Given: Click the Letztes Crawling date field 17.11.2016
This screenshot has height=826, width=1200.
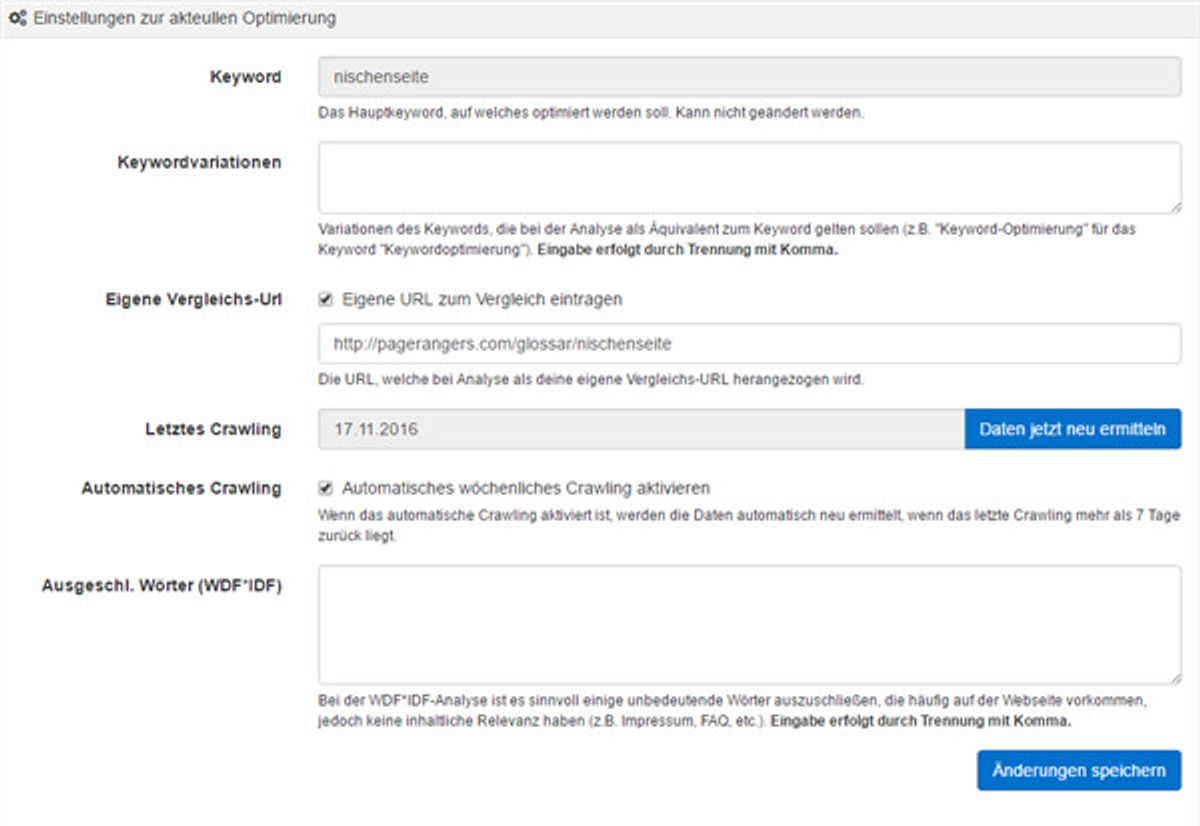Looking at the screenshot, I should point(641,429).
